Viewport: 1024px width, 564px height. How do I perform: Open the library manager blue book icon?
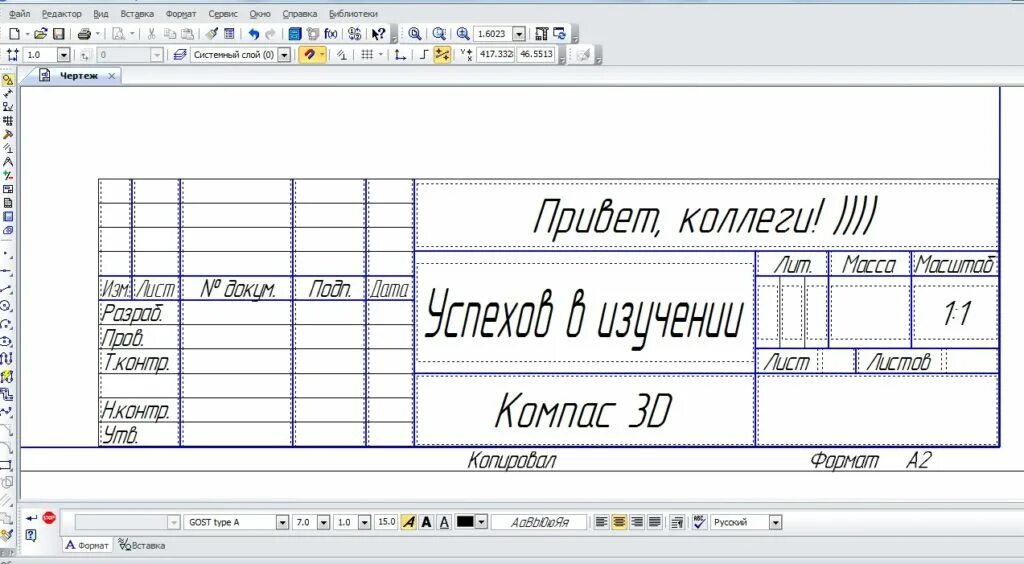pos(295,33)
